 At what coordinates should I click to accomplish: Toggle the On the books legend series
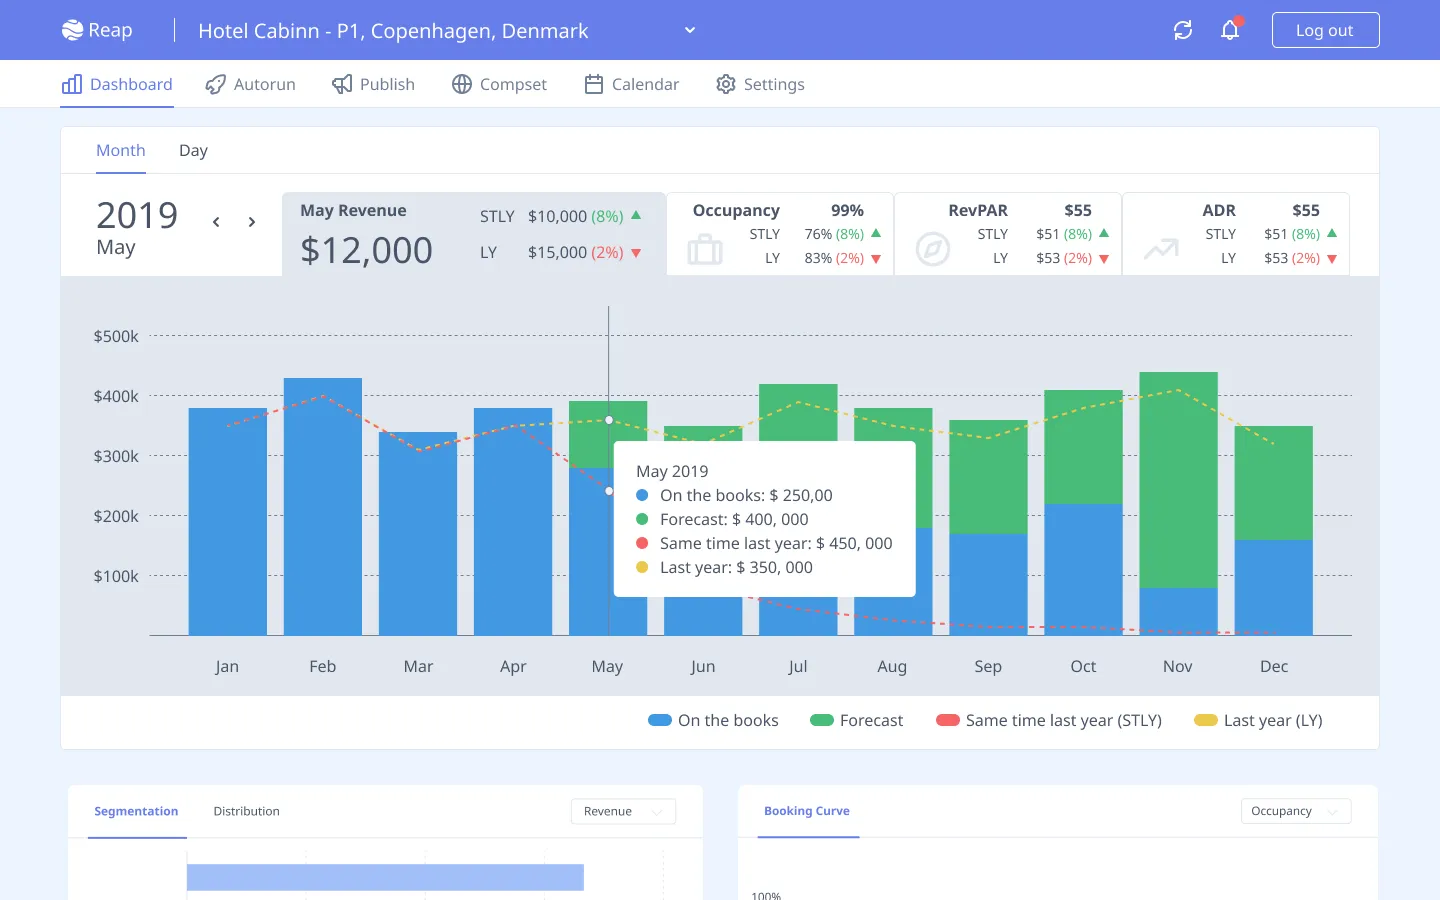[713, 720]
